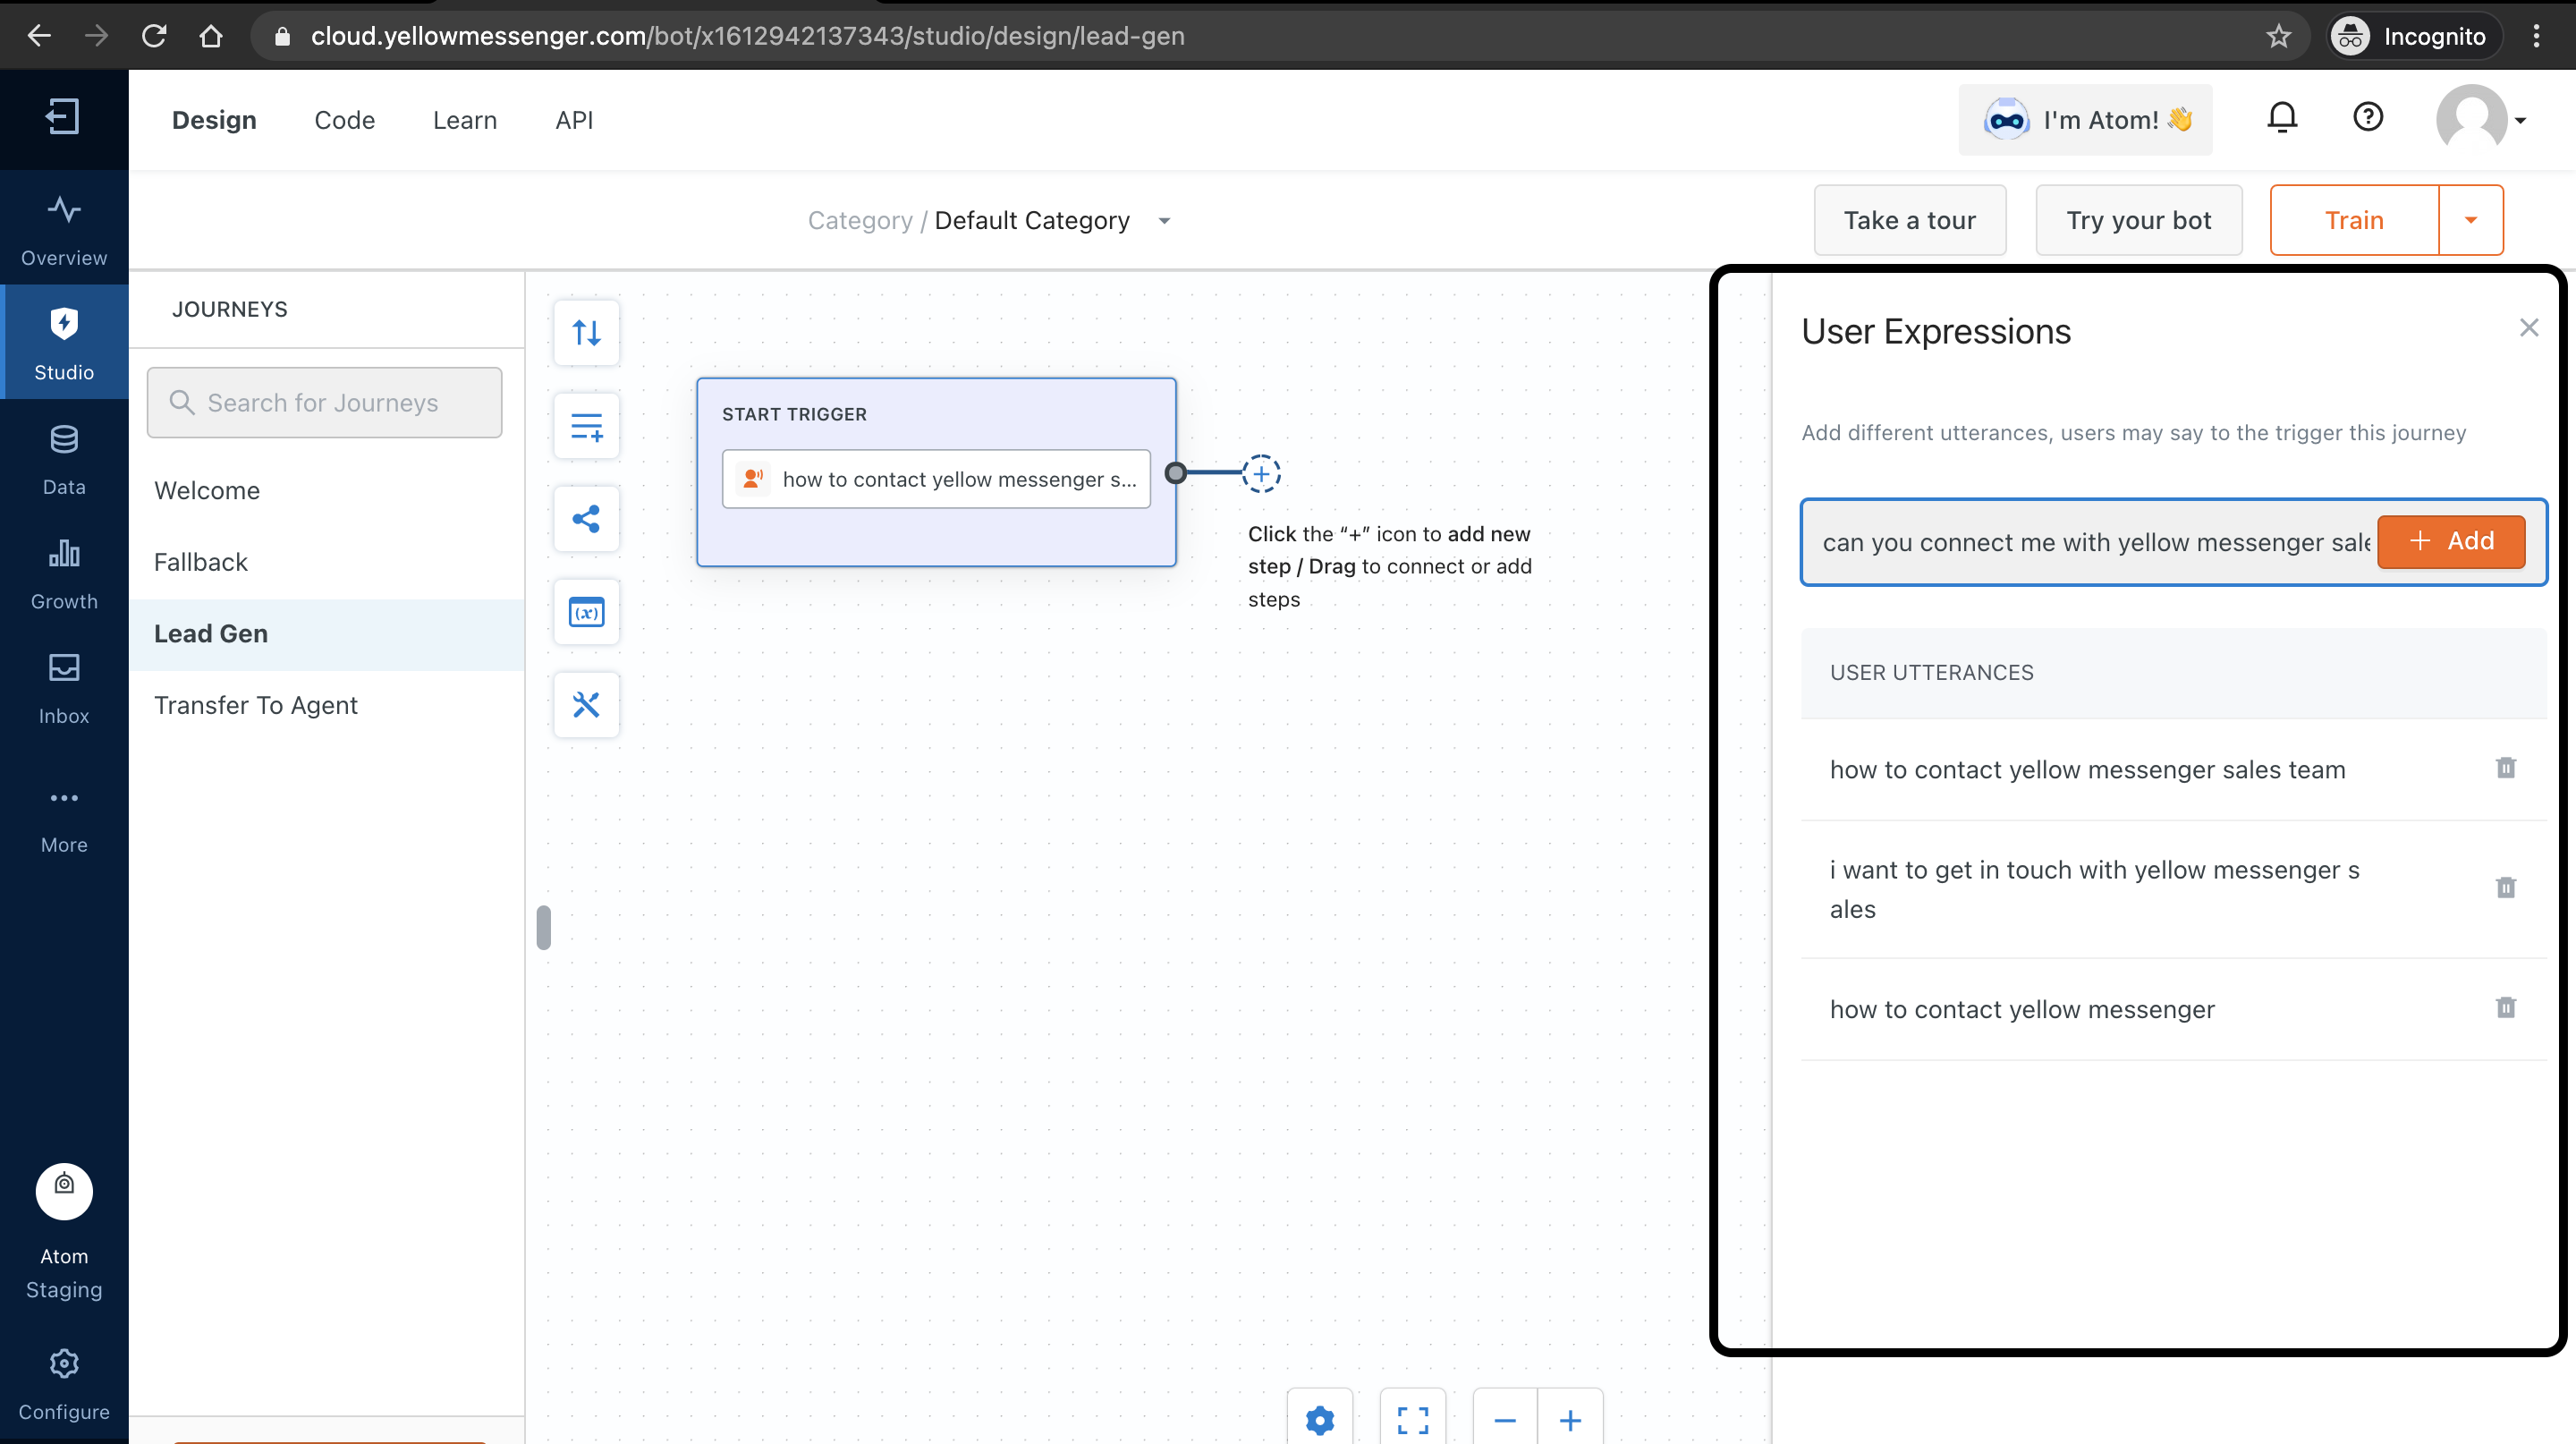Go to Growth in the sidebar
This screenshot has height=1444, width=2576.
click(x=64, y=574)
